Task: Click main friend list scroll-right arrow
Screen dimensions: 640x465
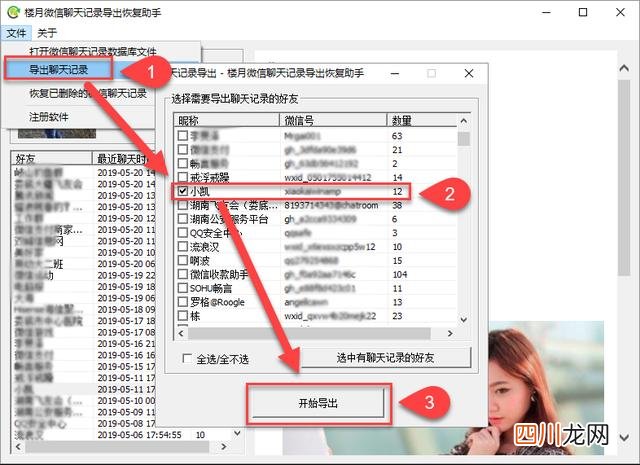Action: 223,446
